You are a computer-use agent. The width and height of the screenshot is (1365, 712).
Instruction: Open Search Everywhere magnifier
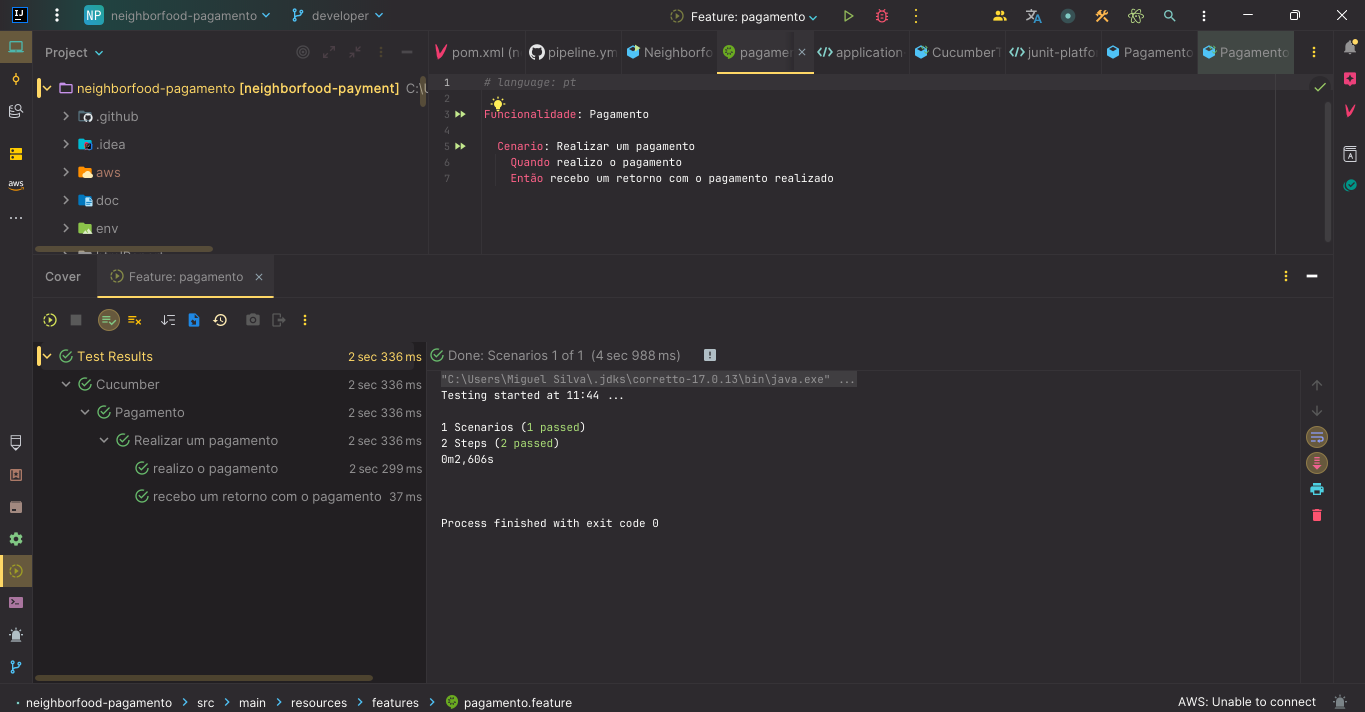[x=1169, y=16]
